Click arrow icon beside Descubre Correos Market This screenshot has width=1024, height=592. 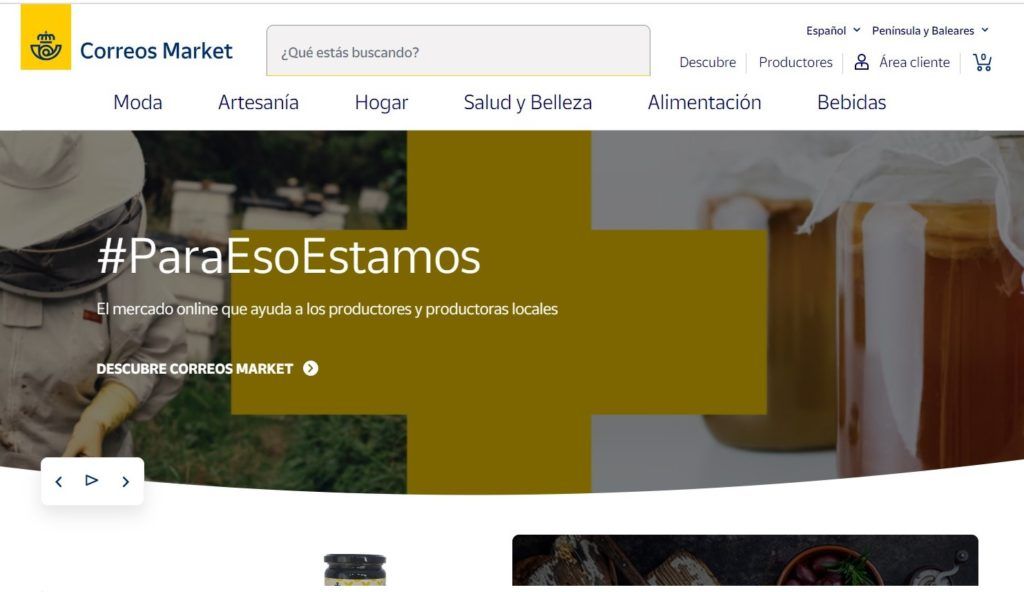pyautogui.click(x=311, y=369)
